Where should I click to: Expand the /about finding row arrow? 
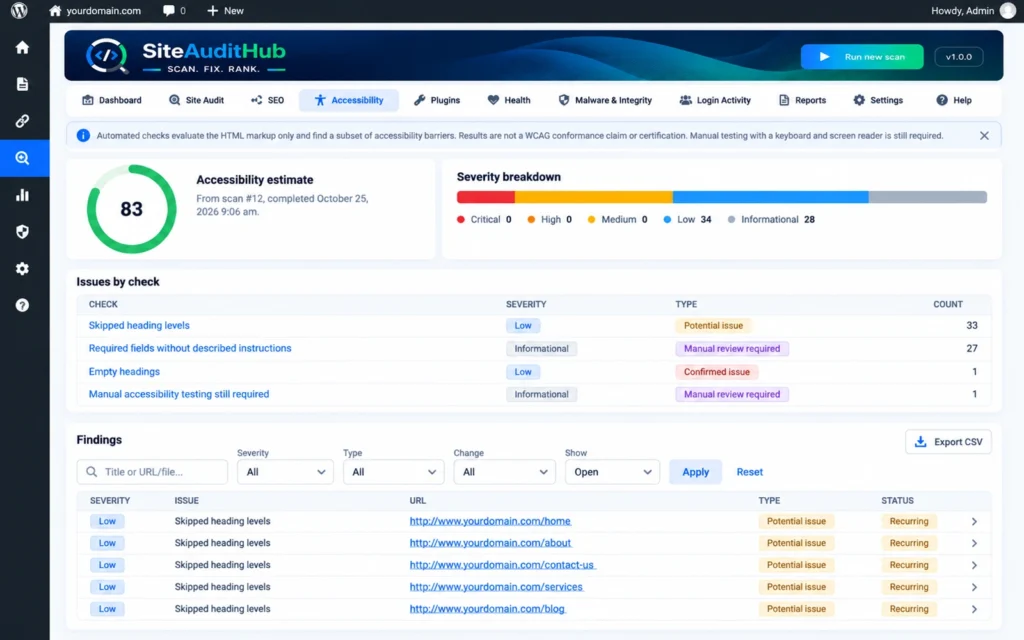974,543
